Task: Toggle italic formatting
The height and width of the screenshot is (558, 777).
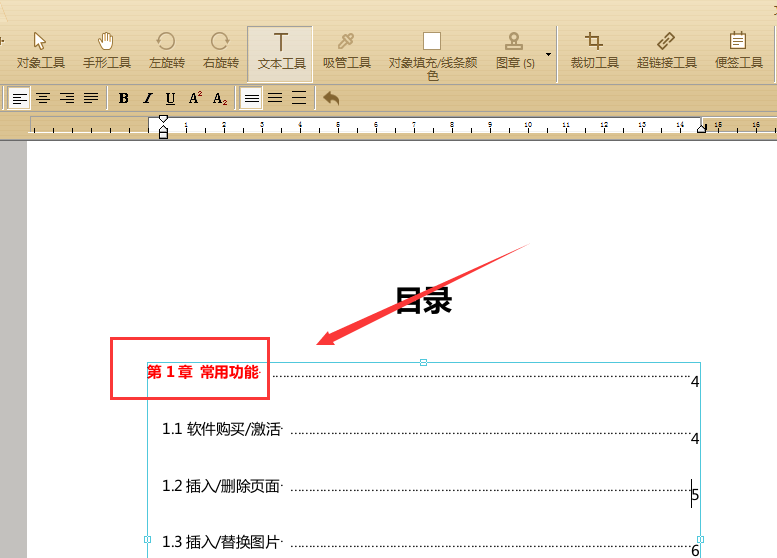Action: point(147,98)
